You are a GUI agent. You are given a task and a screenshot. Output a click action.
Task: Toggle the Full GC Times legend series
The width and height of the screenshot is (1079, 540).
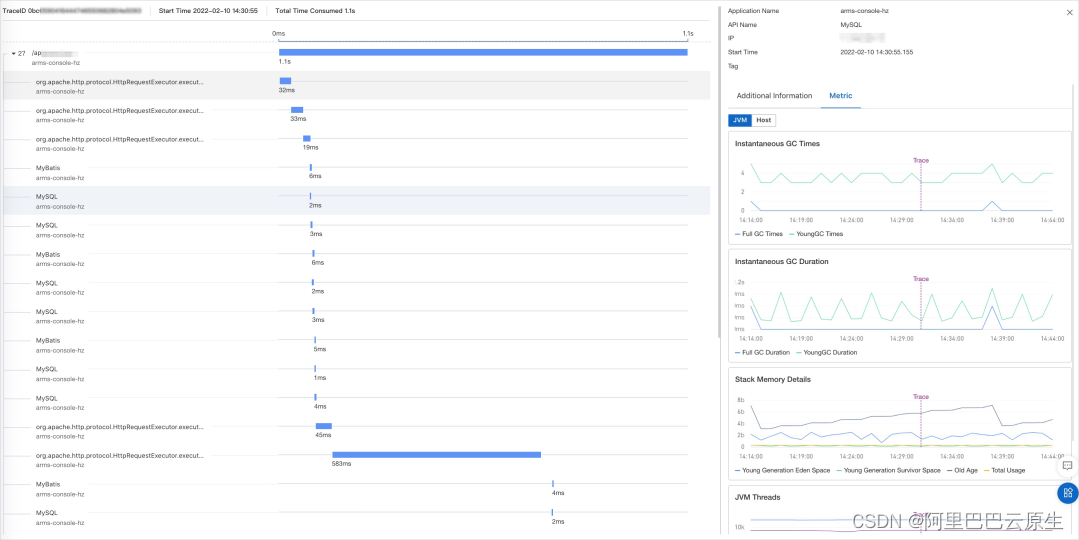click(x=760, y=234)
